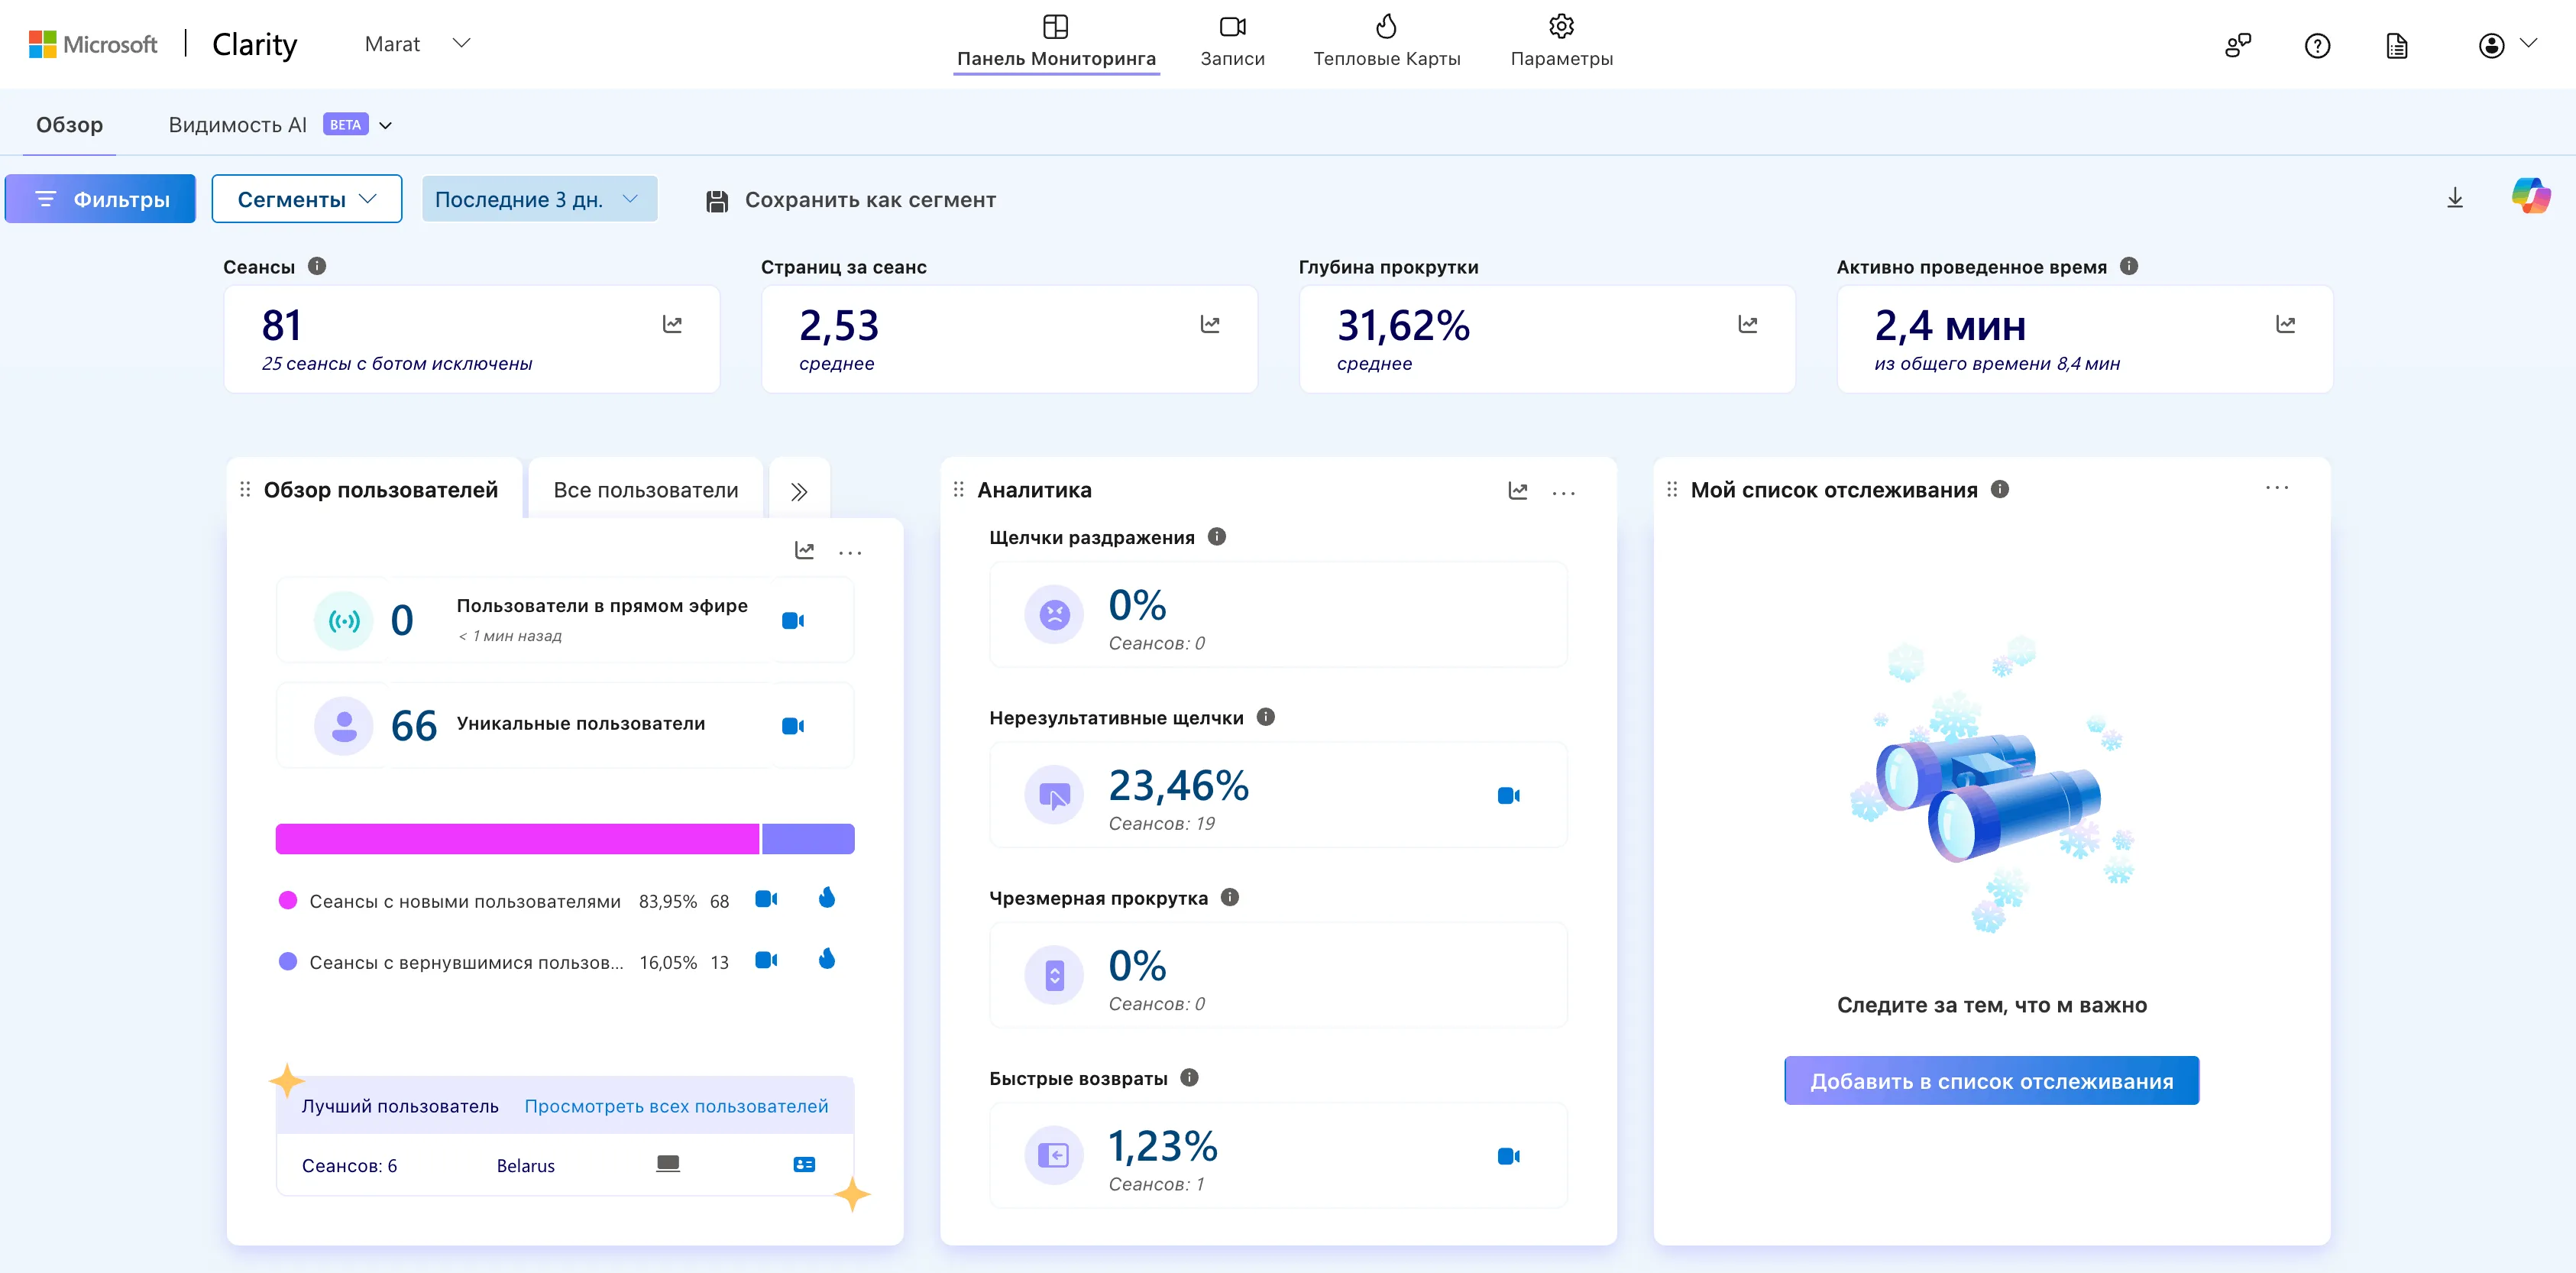
Task: Open info icon for Щелчки раздражения
Action: point(1217,537)
